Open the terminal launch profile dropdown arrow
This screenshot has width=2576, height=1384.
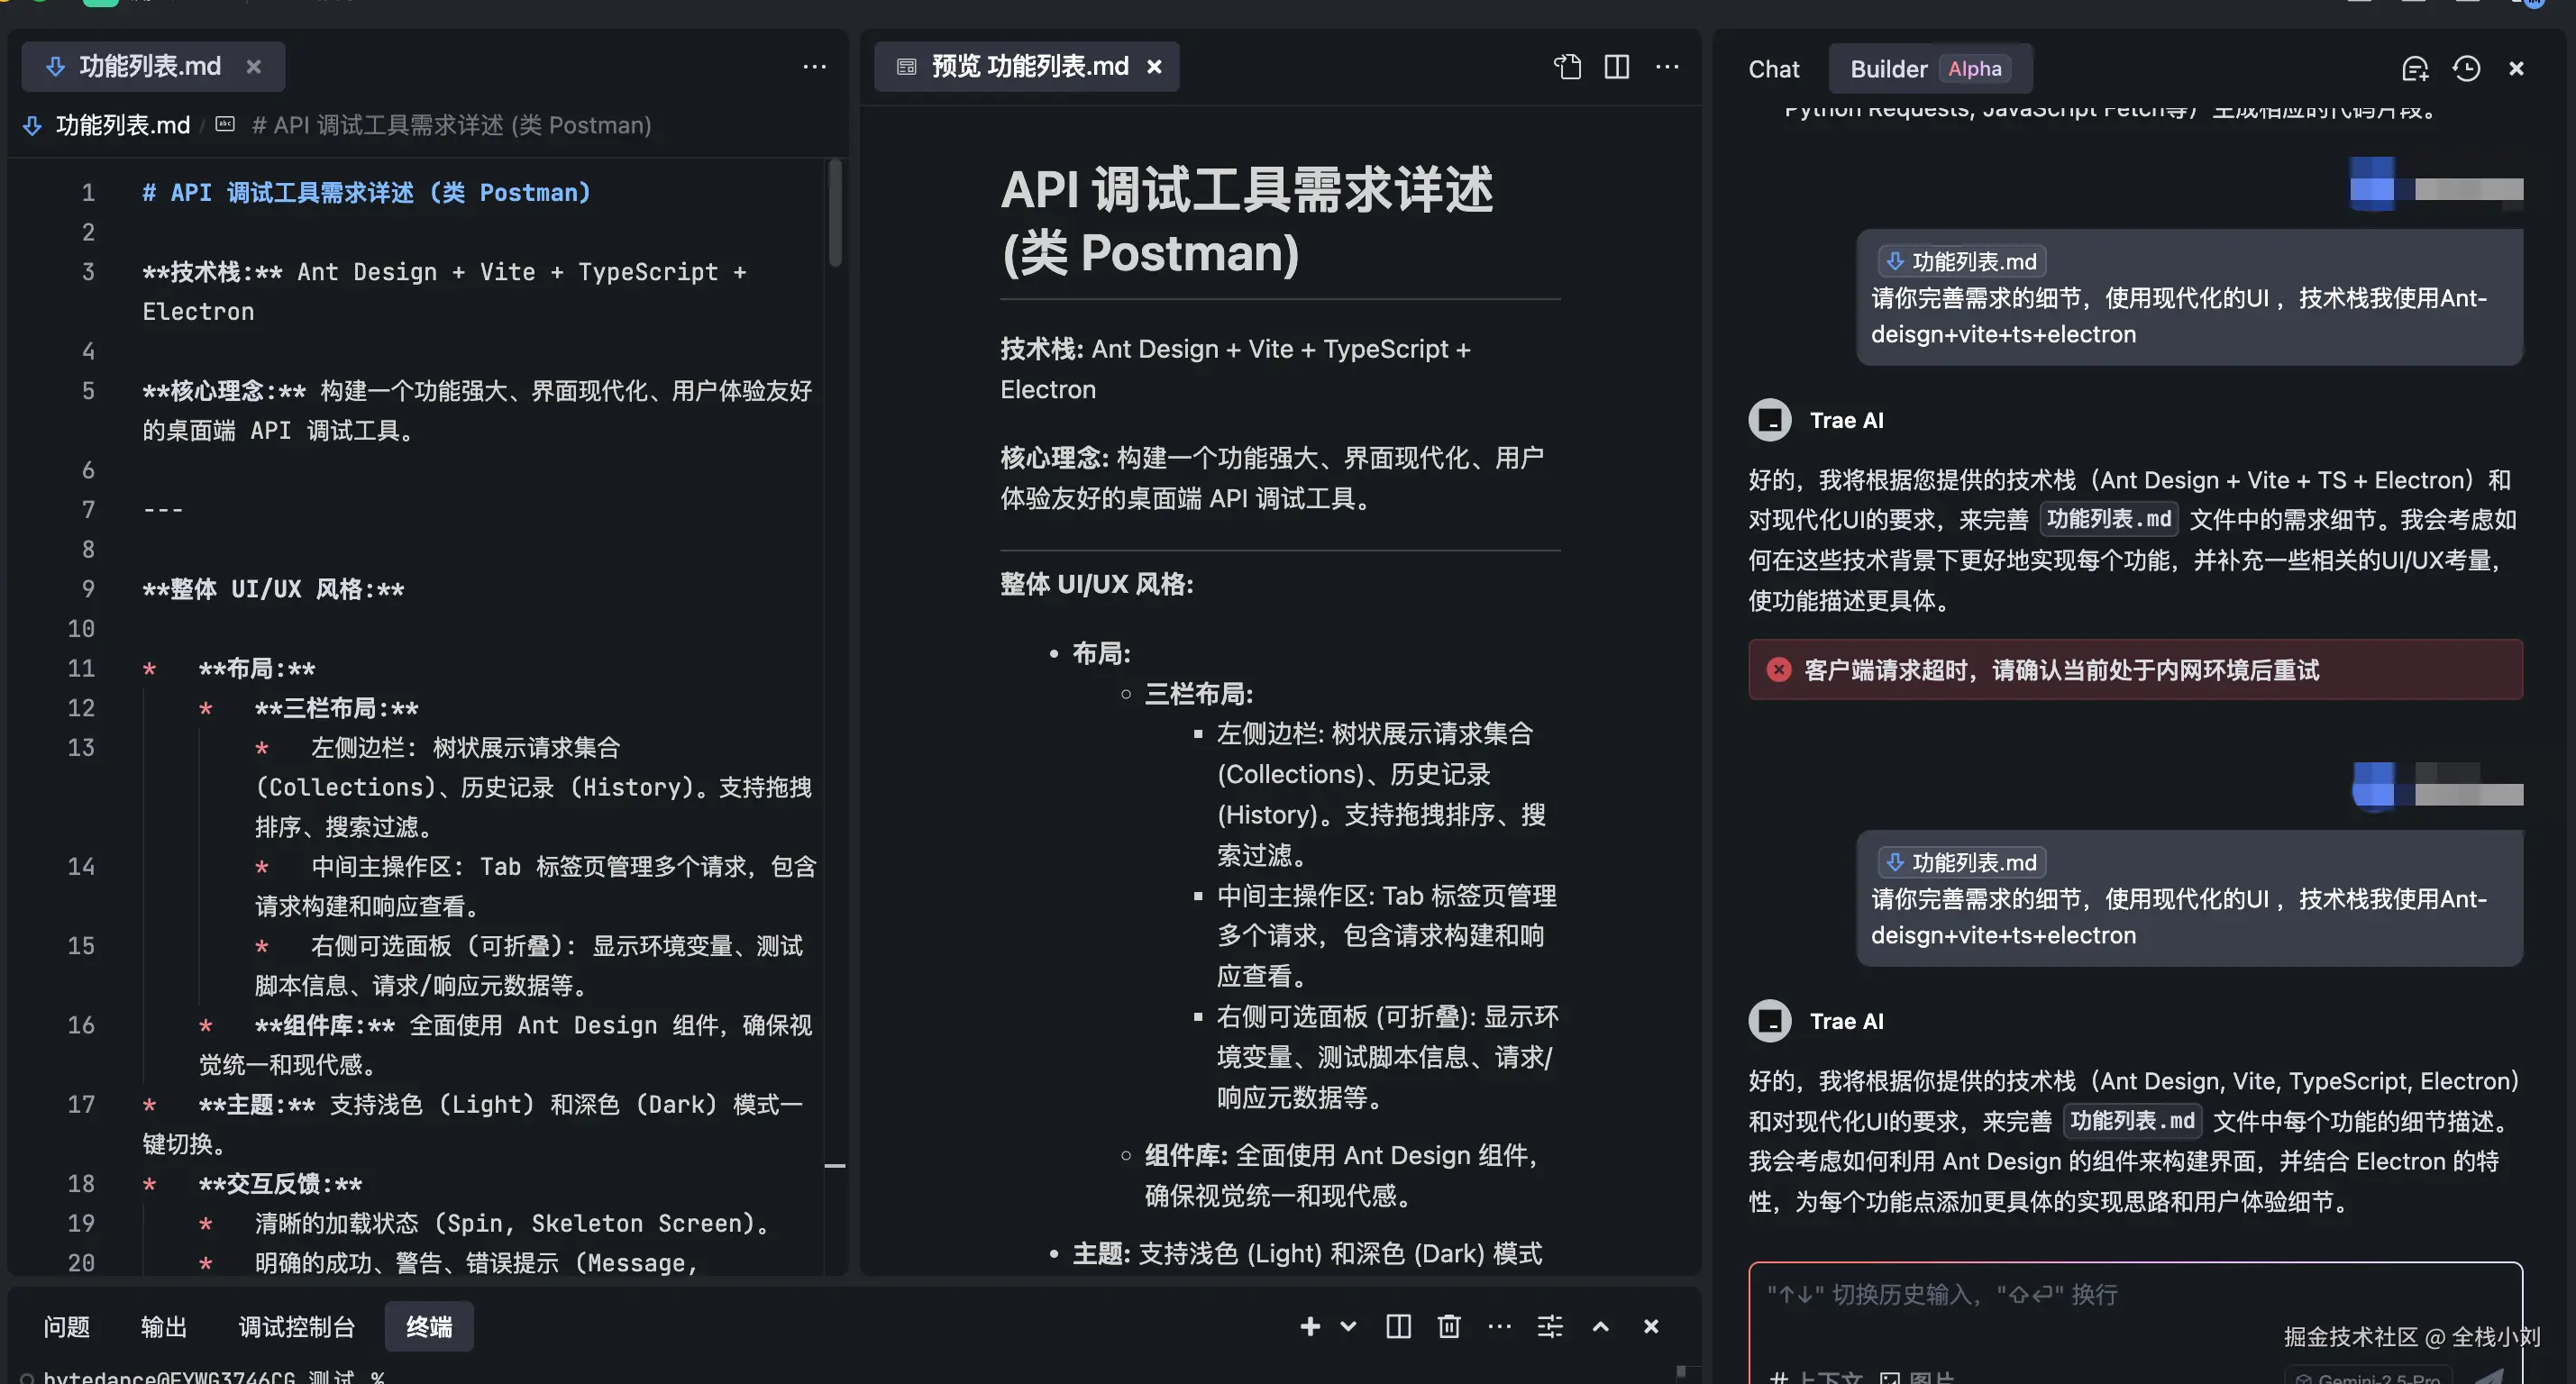pyautogui.click(x=1348, y=1326)
